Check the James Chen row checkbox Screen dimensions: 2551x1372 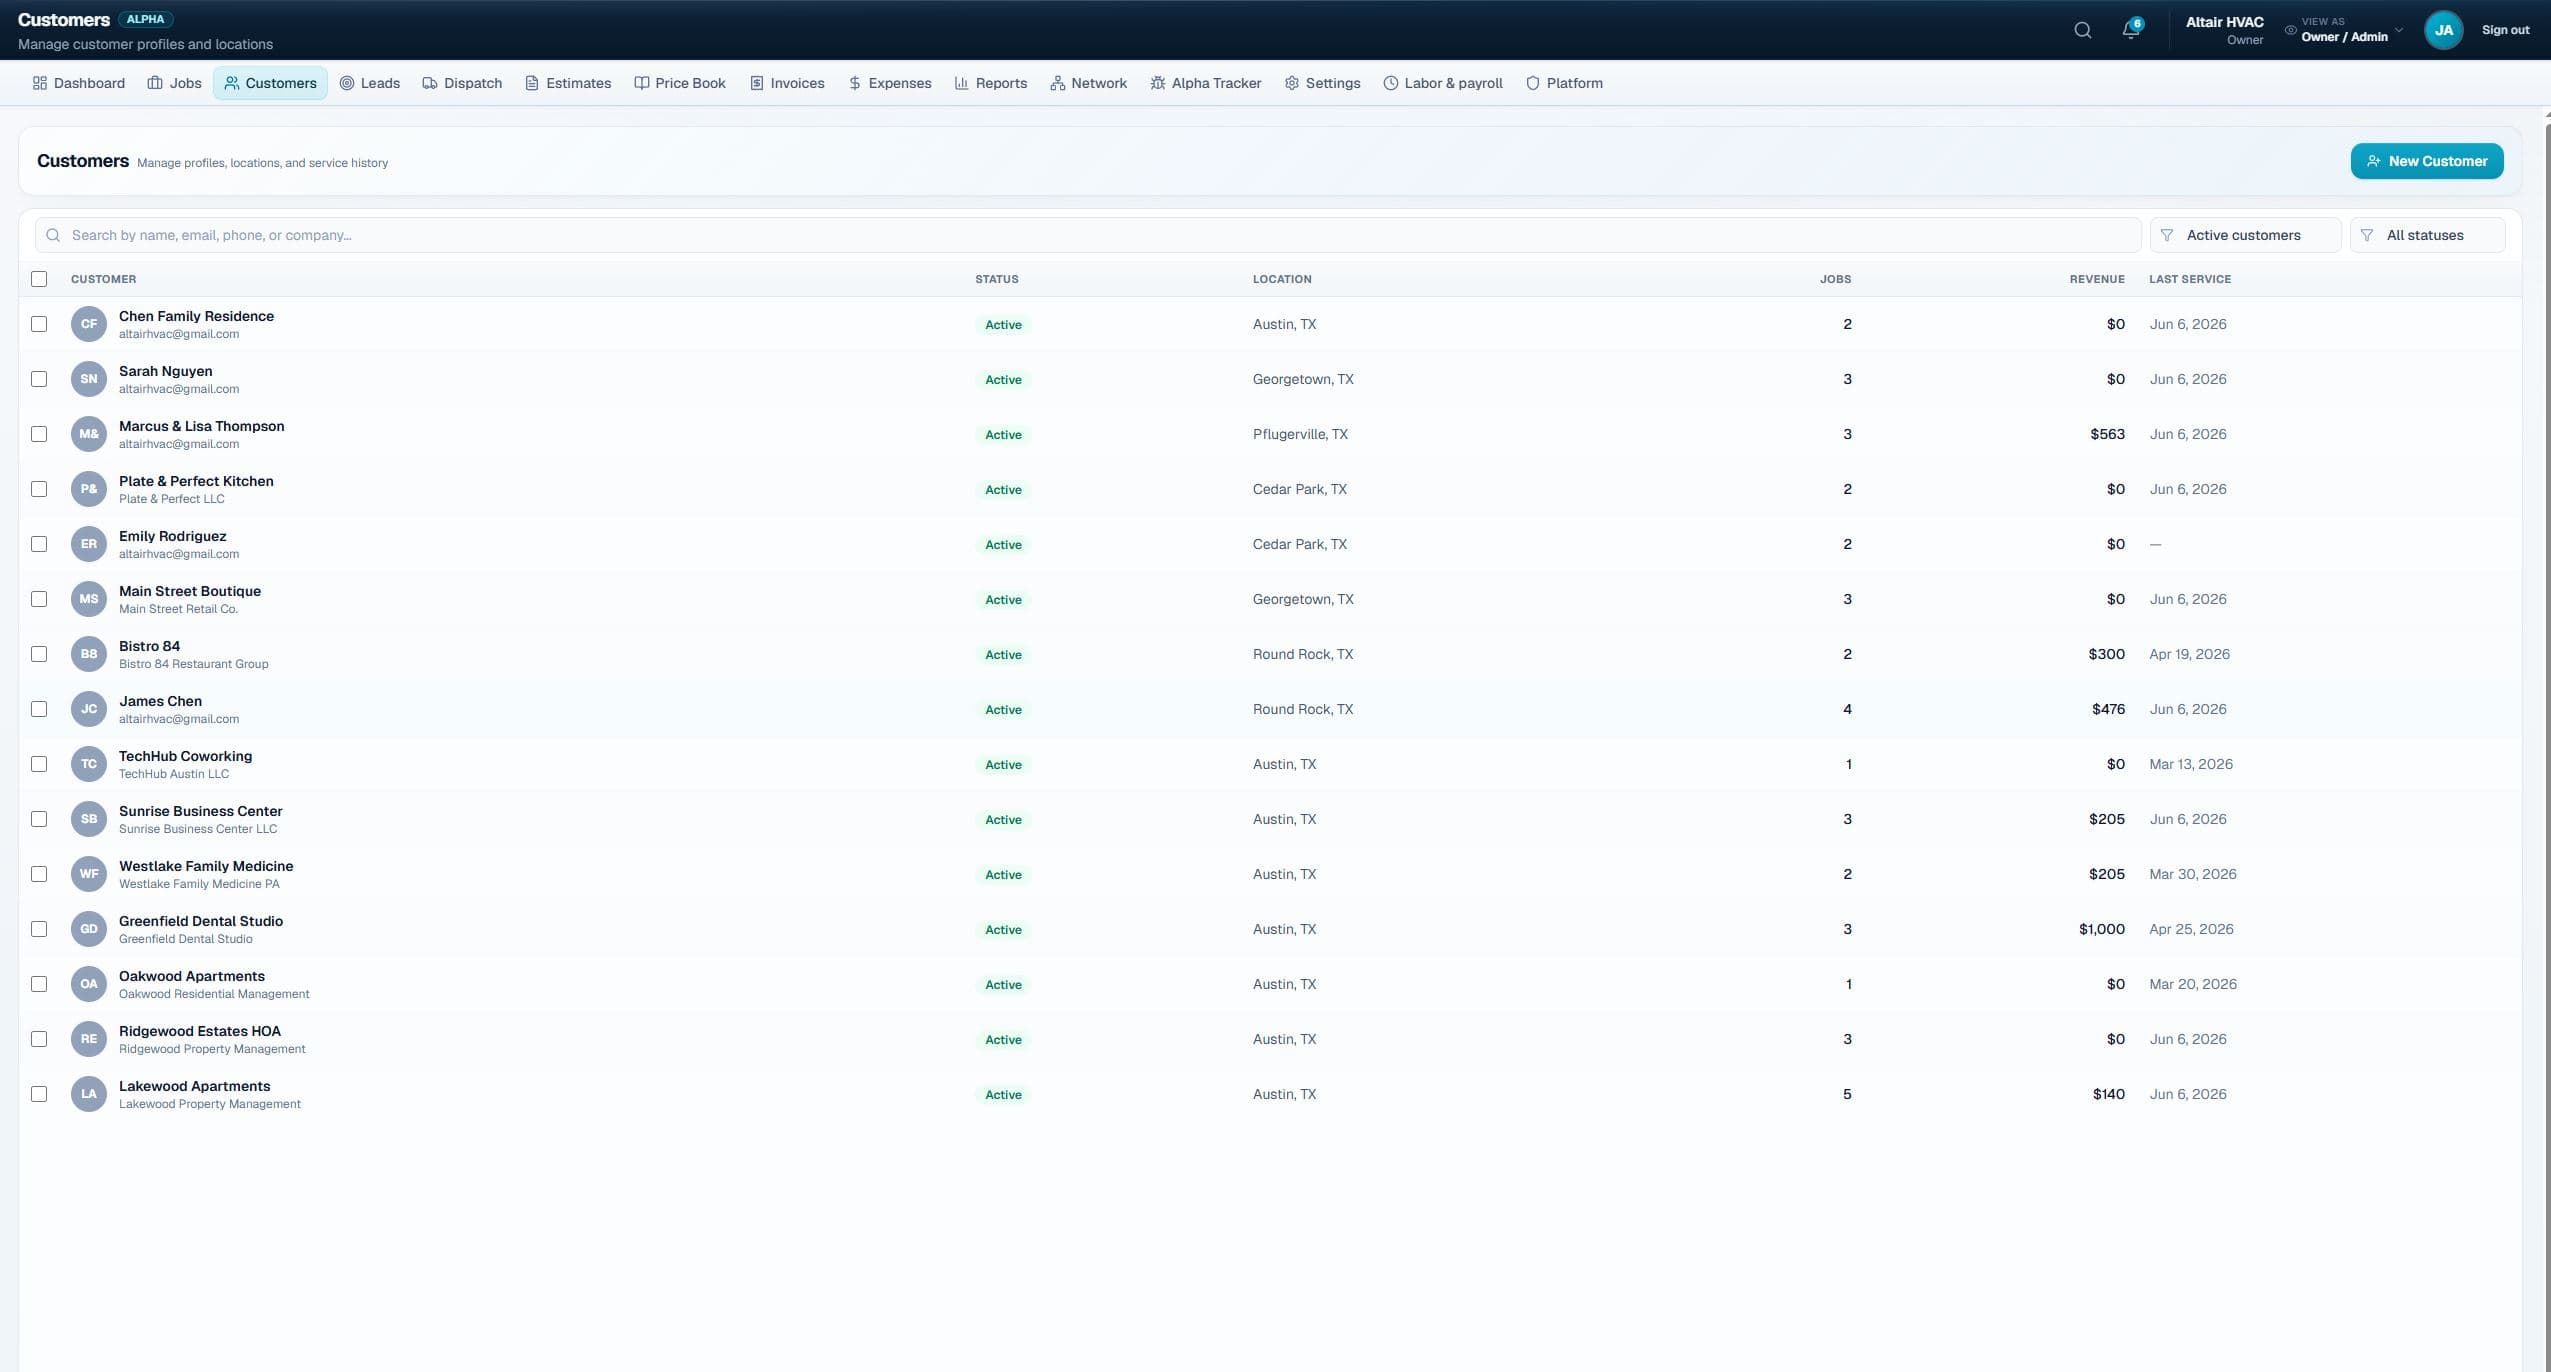(39, 709)
